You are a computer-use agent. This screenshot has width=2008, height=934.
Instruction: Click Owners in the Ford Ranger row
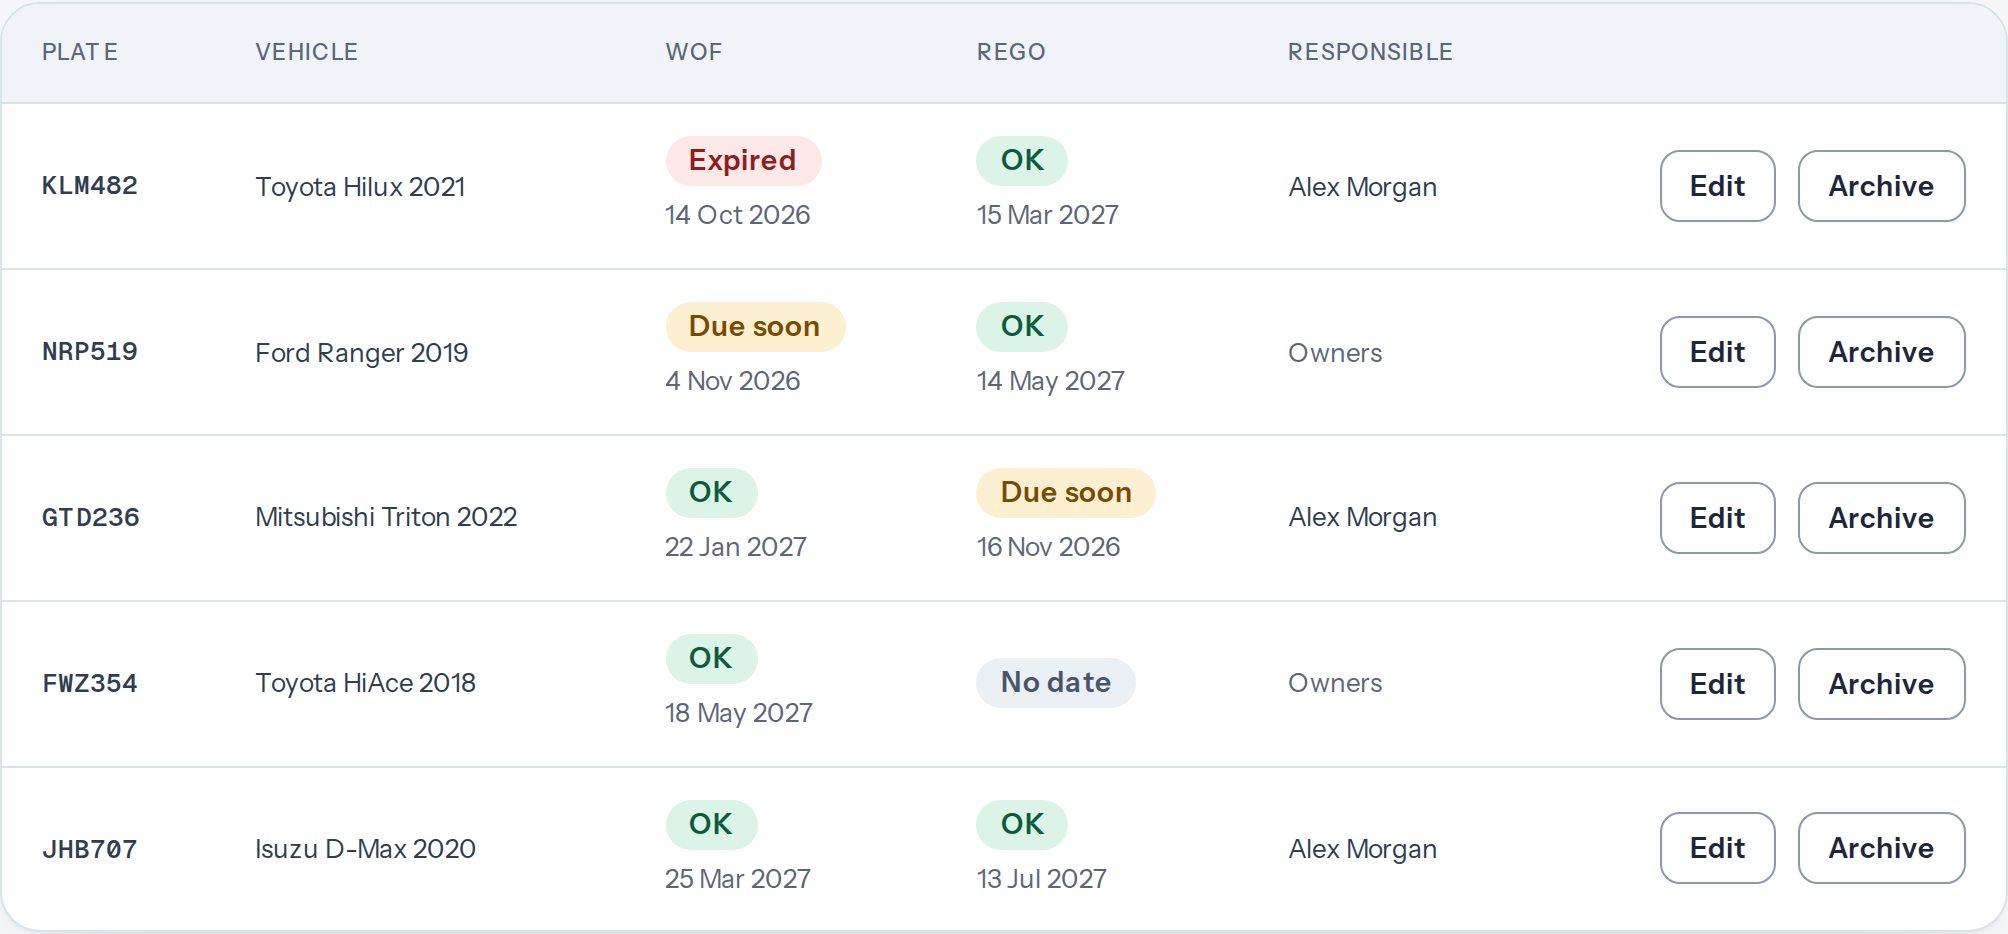coord(1335,353)
